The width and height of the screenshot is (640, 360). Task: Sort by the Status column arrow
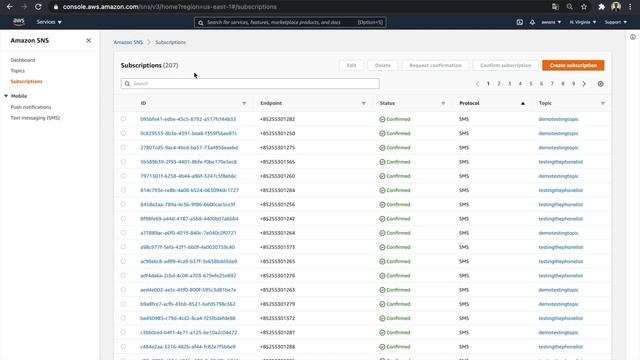point(443,103)
